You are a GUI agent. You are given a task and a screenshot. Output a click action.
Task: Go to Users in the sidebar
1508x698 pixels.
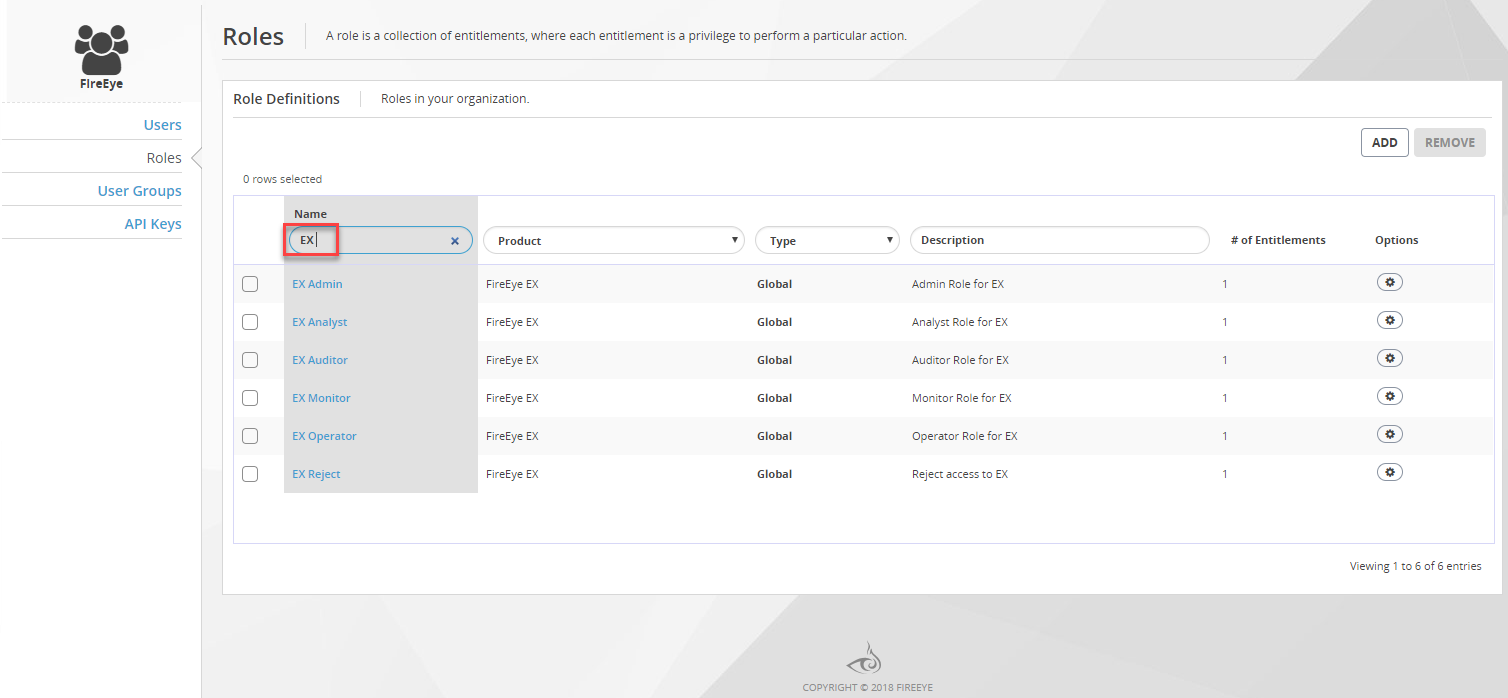[x=162, y=125]
